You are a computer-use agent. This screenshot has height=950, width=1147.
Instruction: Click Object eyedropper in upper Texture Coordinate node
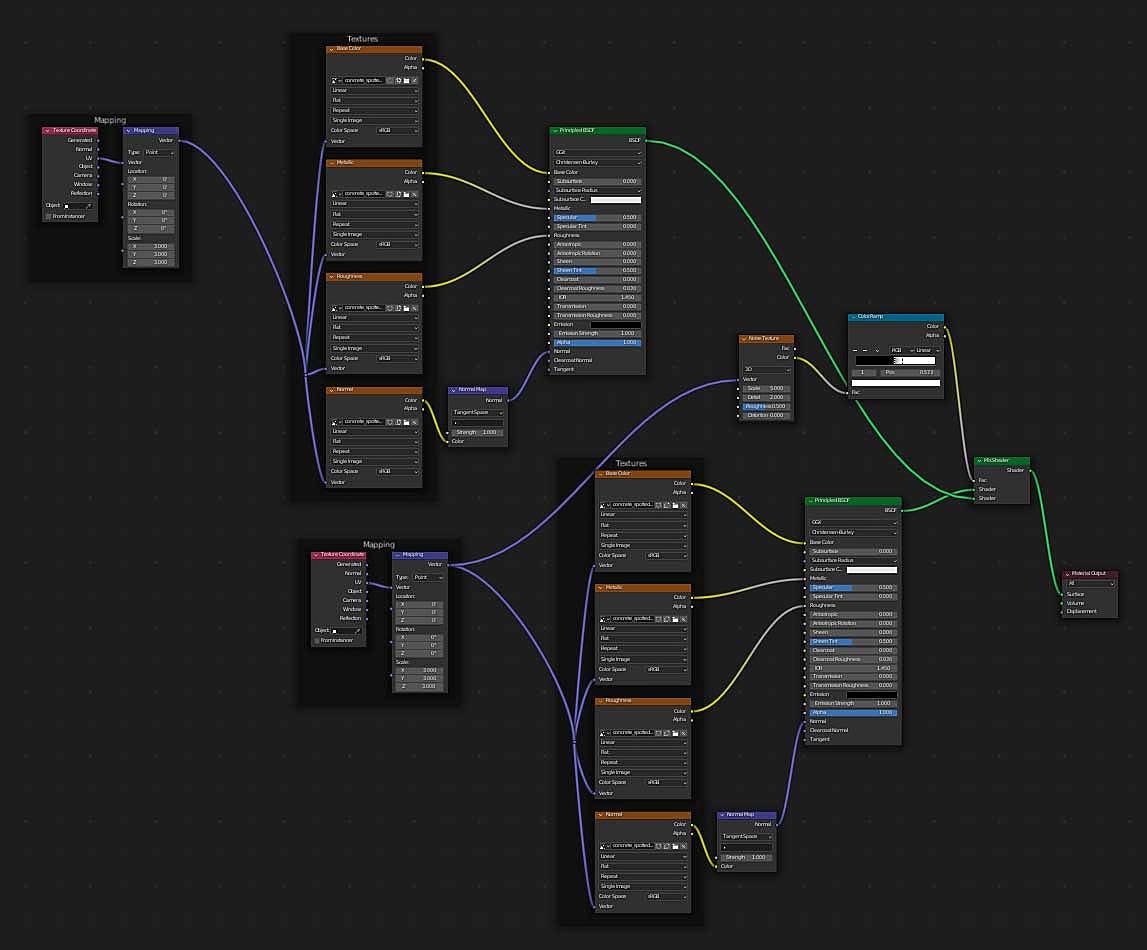(89, 206)
